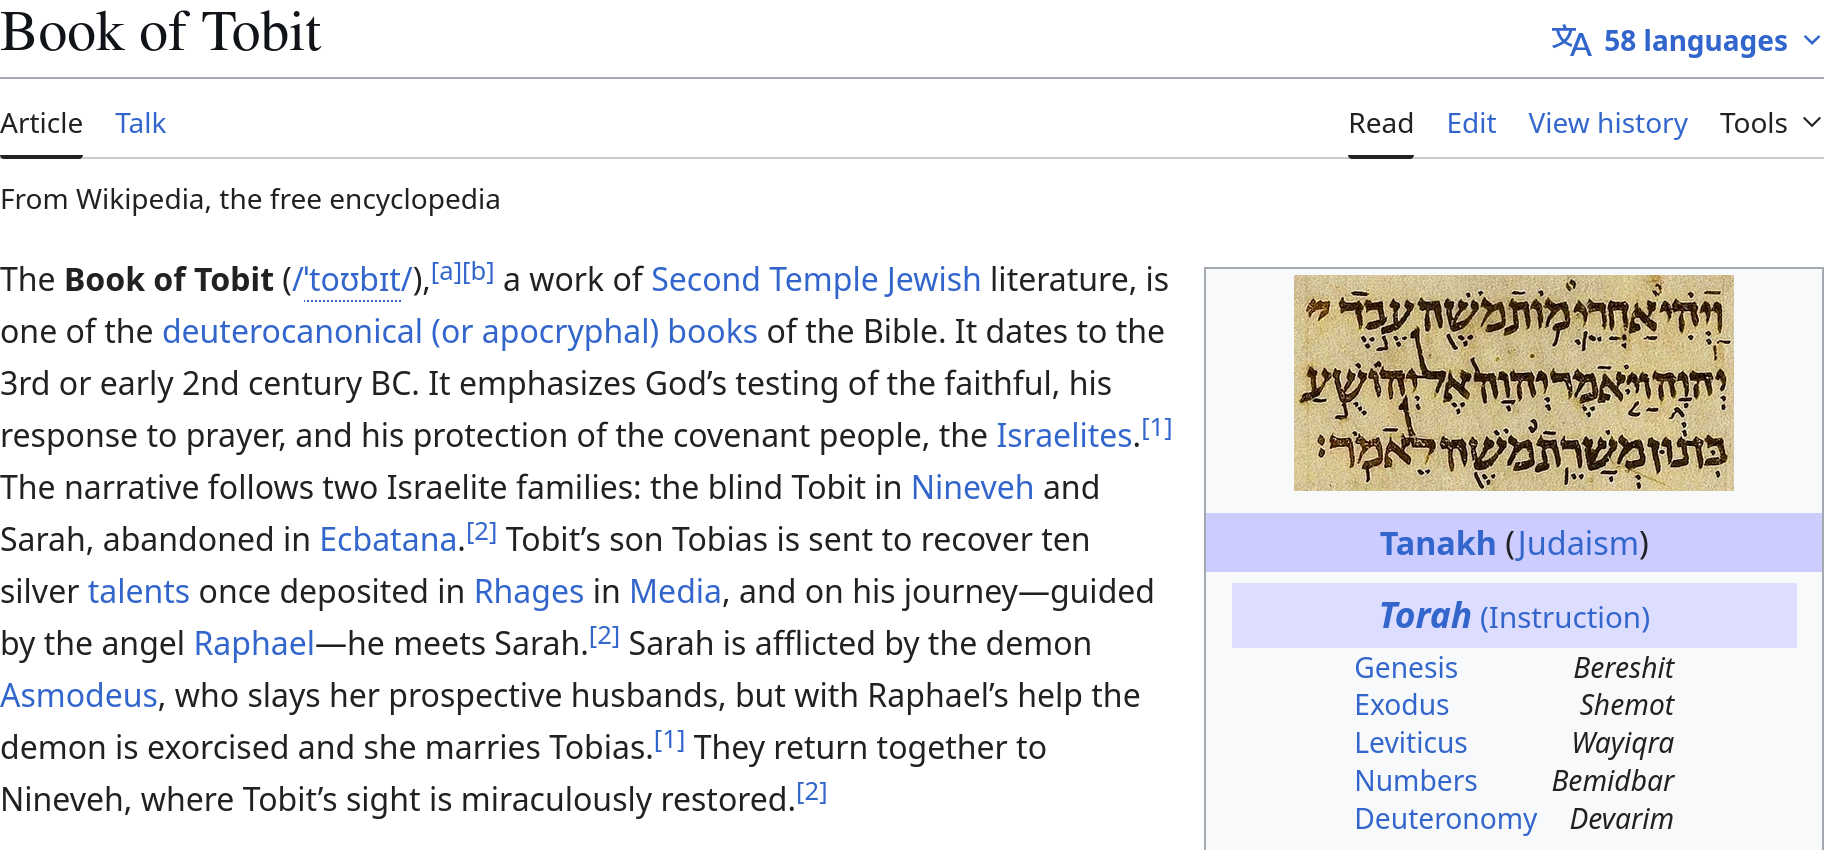Click the Hebrew manuscript thumbnail image
1824x850 pixels.
[x=1513, y=382]
